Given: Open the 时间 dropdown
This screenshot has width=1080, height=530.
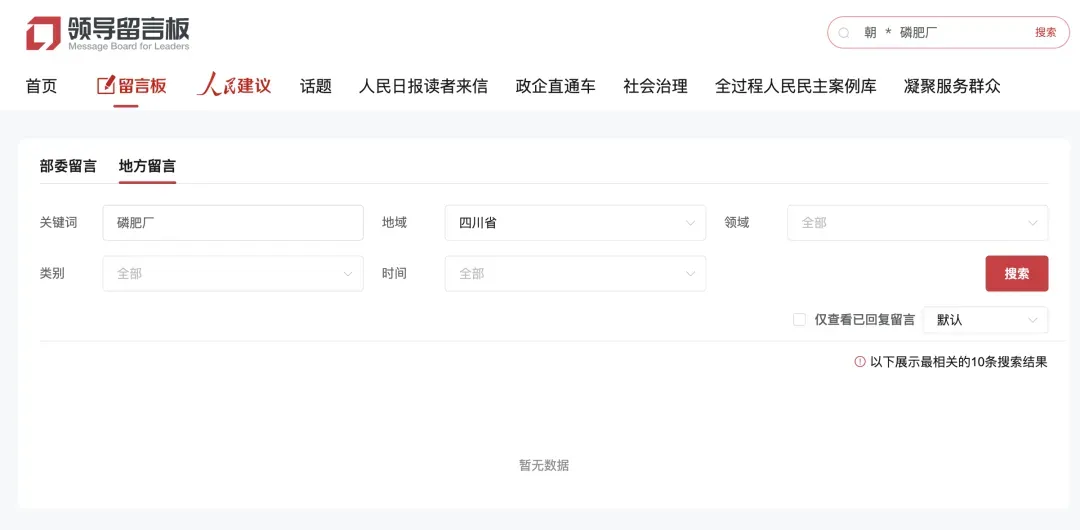Looking at the screenshot, I should 575,273.
